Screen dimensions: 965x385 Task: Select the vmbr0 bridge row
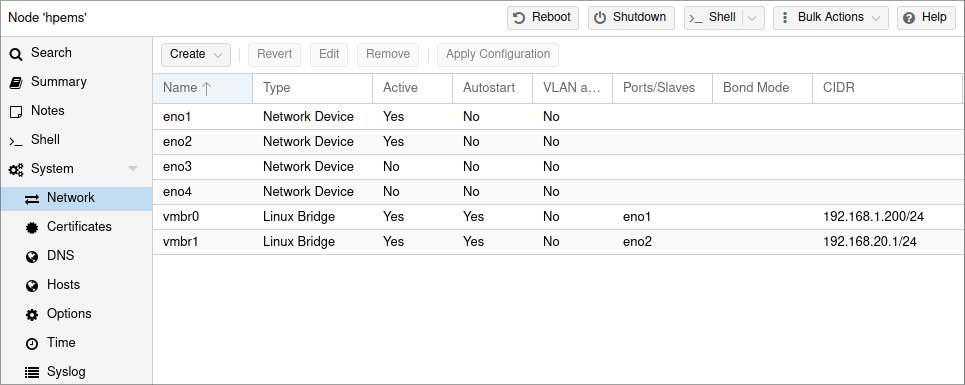558,217
